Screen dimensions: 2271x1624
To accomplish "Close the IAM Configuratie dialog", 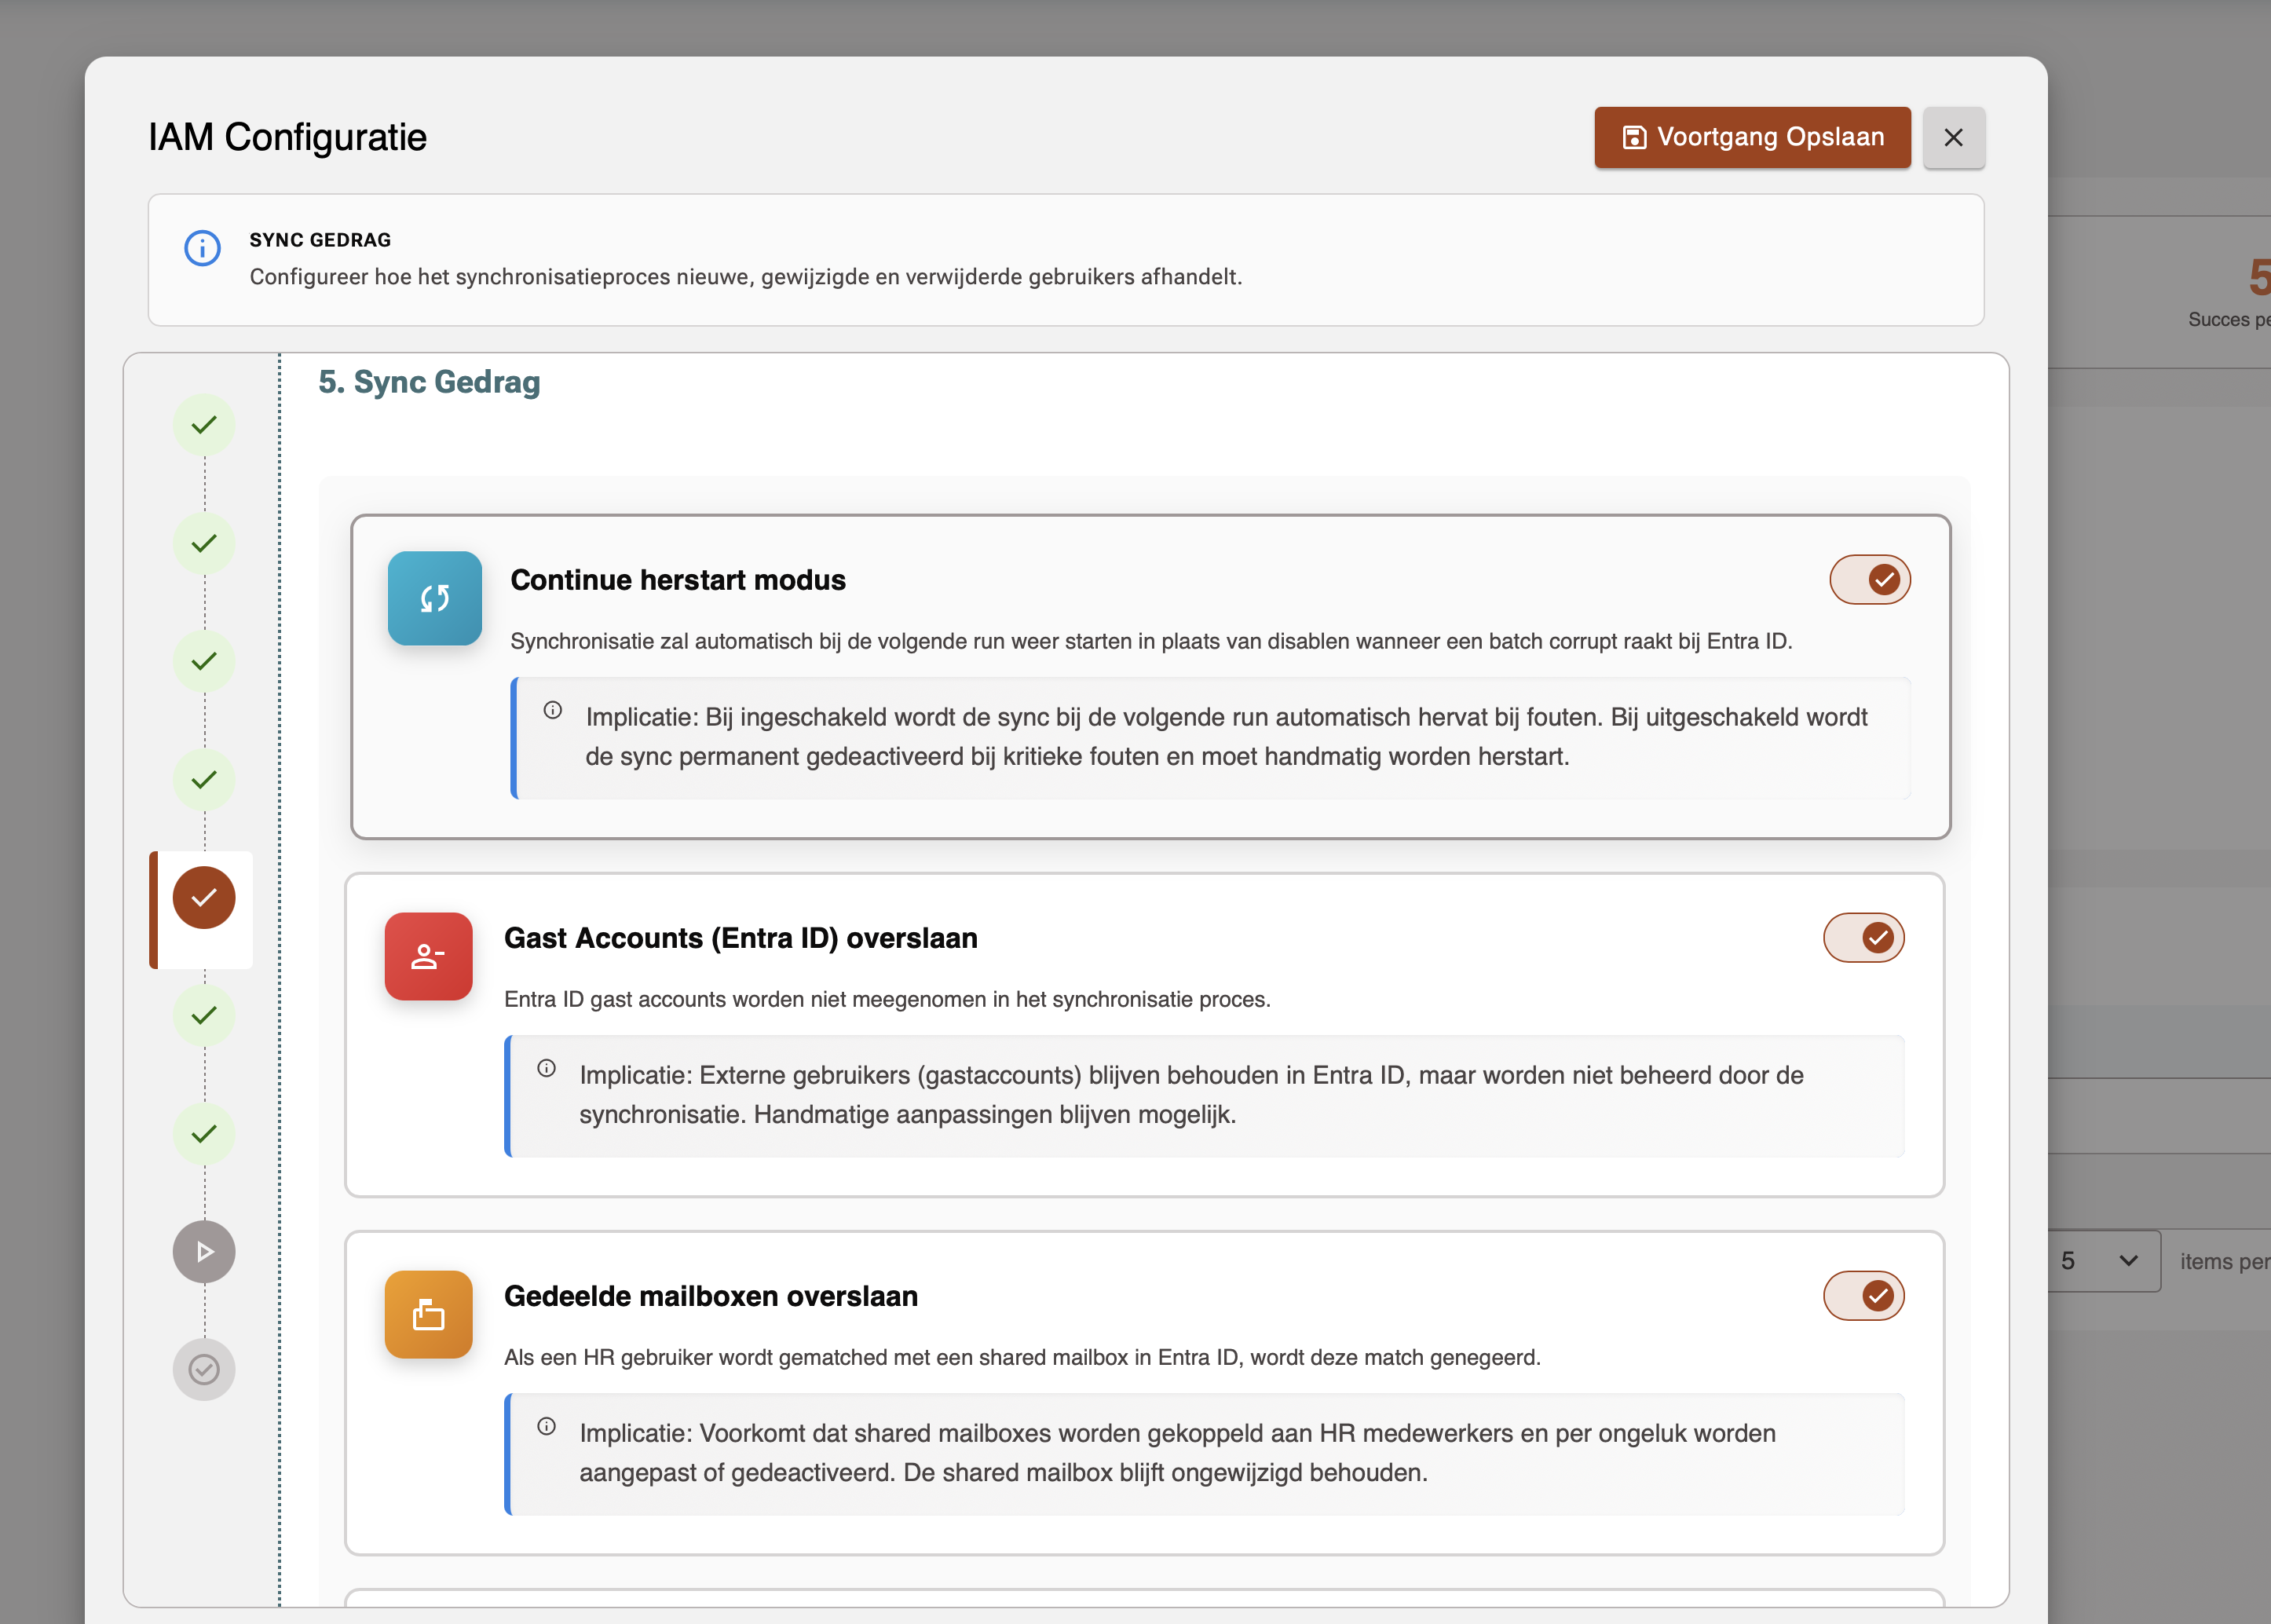I will tap(1953, 137).
